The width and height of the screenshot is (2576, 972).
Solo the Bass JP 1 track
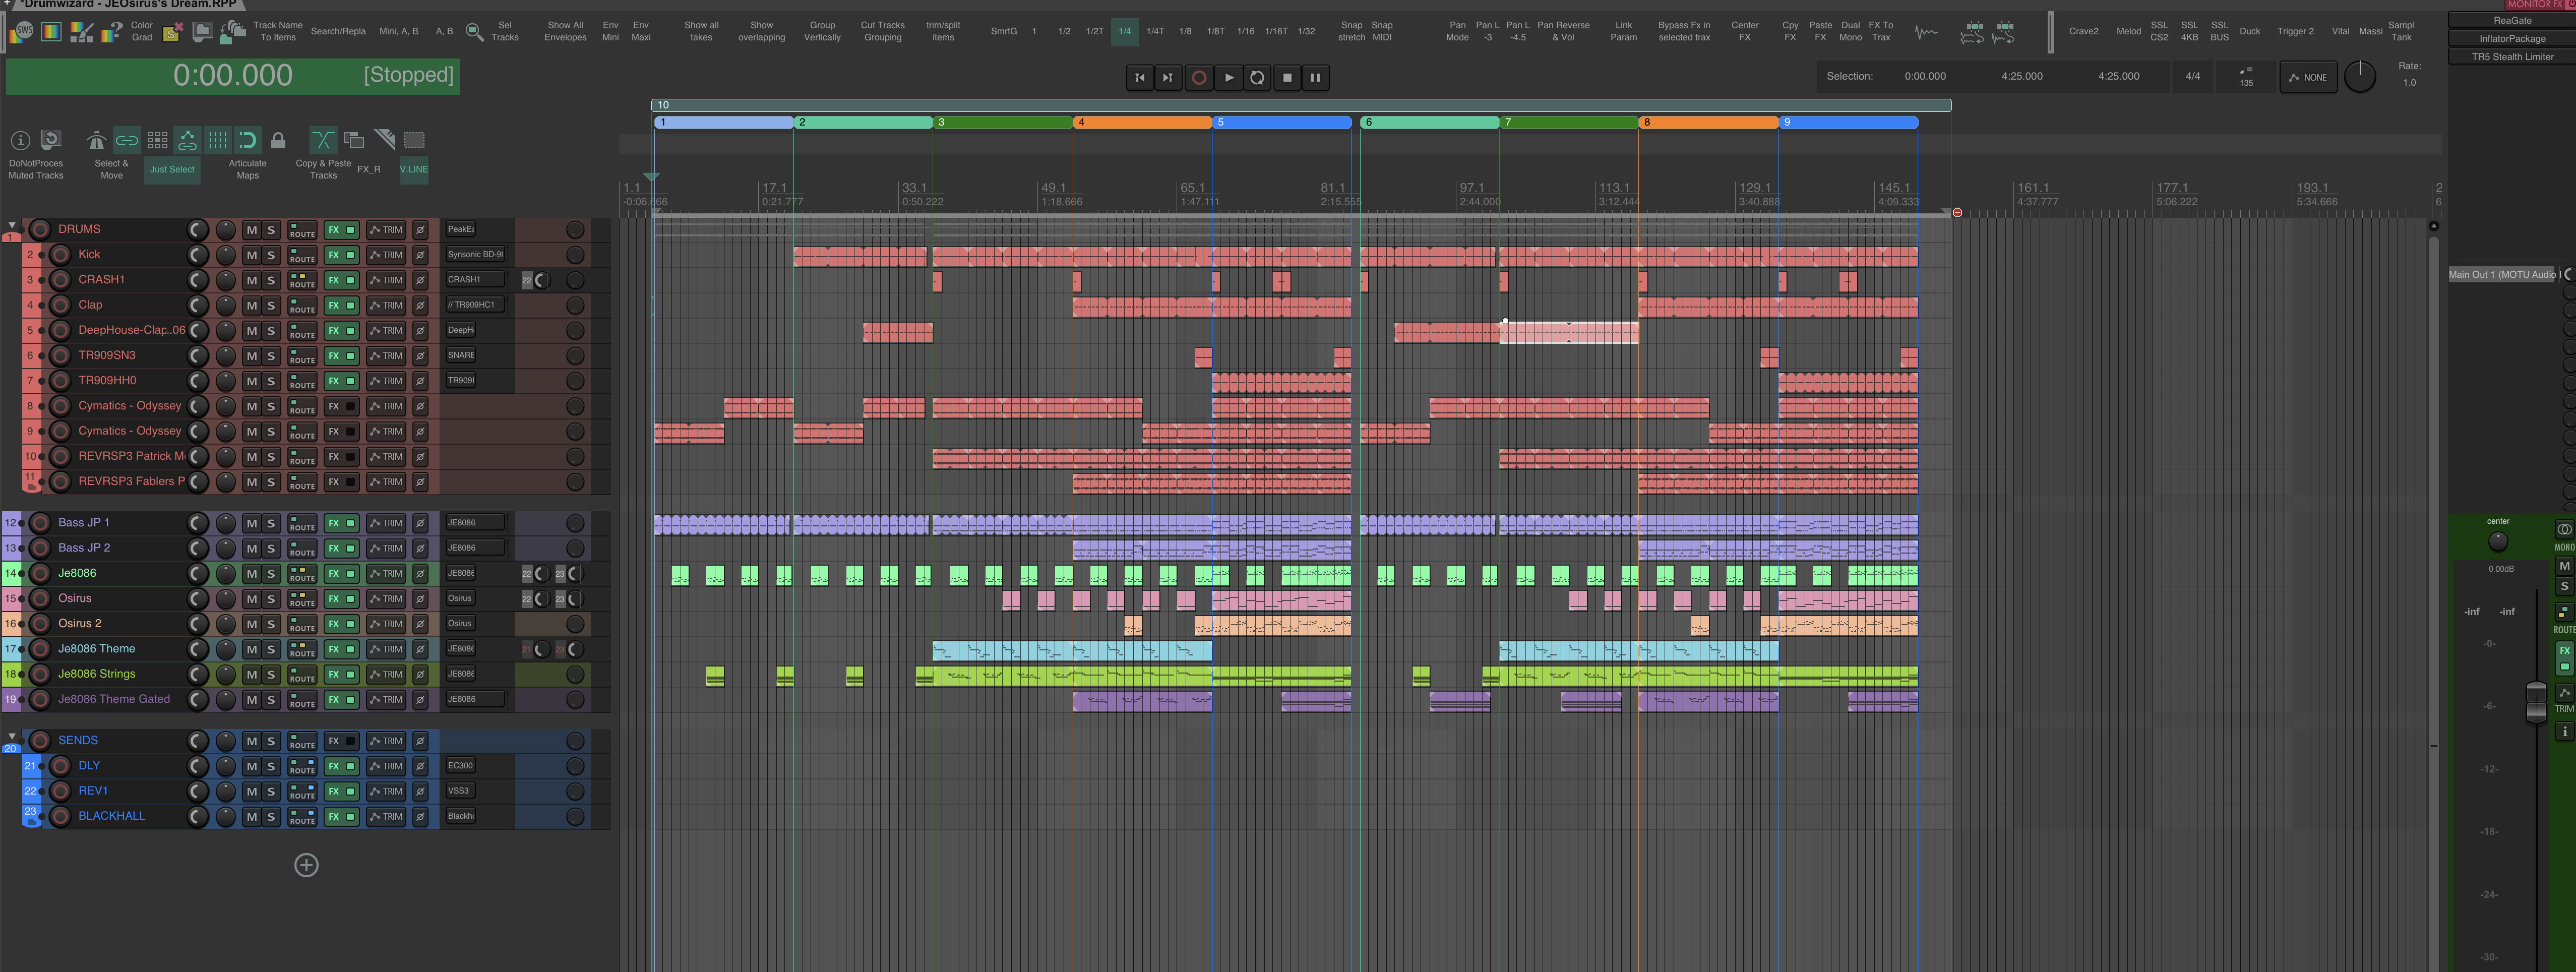pos(270,523)
